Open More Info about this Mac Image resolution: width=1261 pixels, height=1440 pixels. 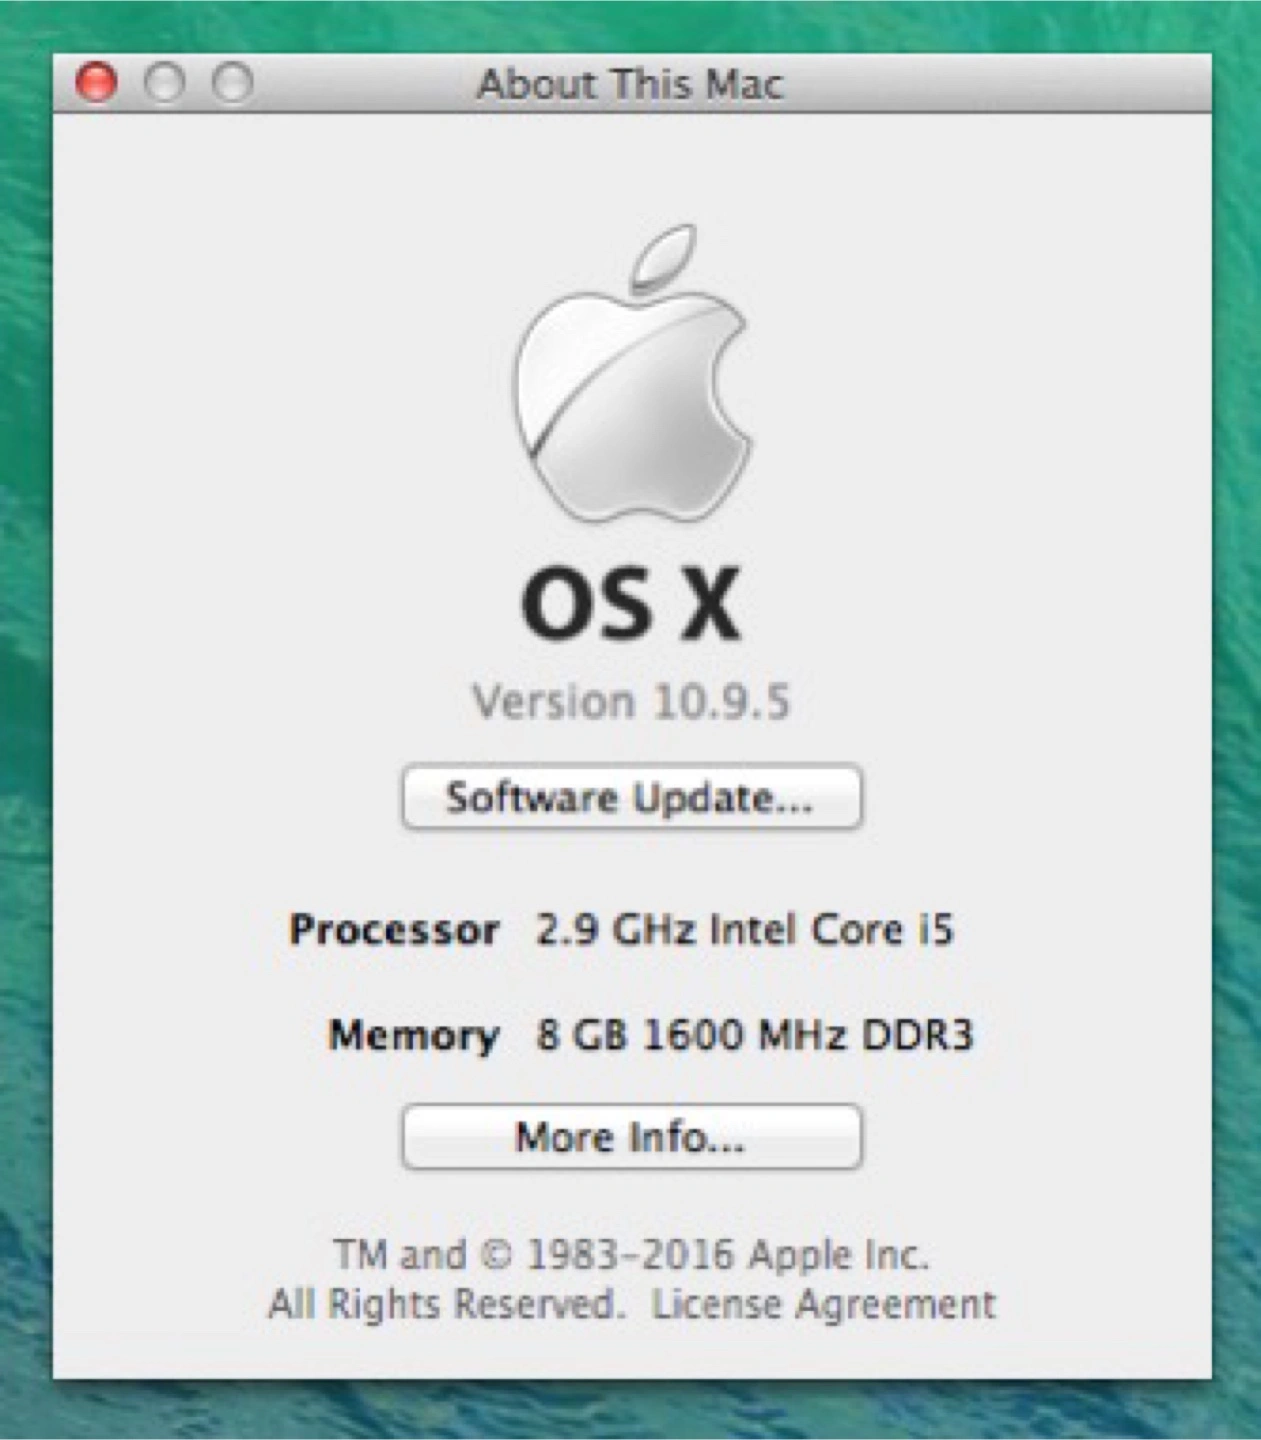pos(631,1137)
